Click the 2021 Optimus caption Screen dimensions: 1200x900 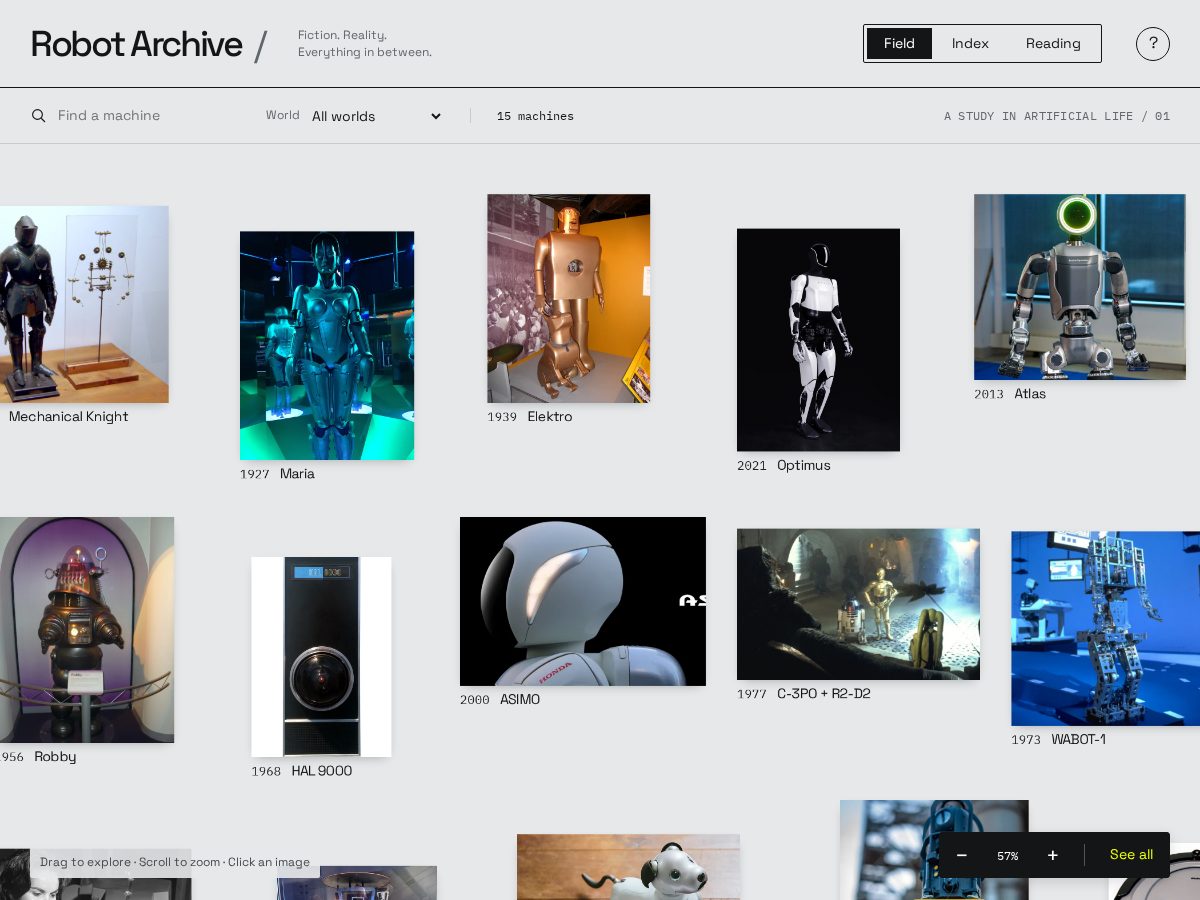784,466
